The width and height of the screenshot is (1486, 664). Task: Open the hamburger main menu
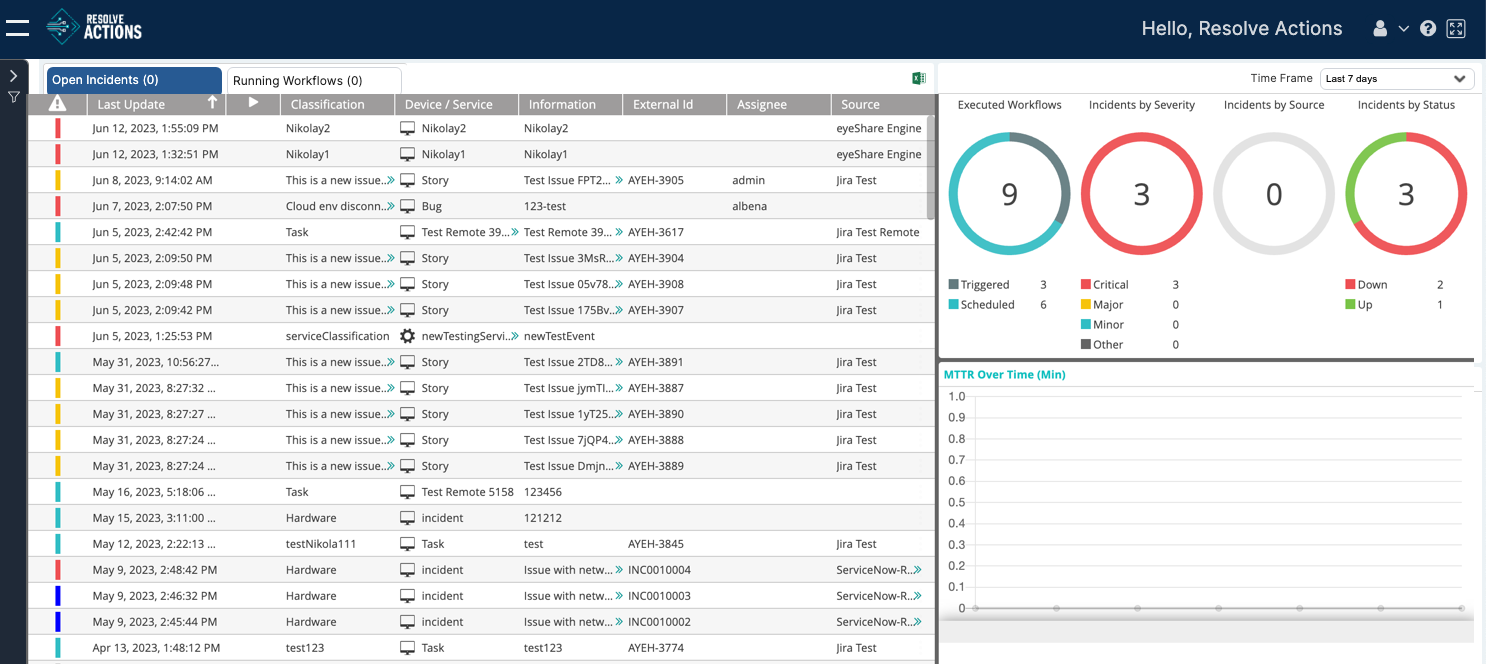17,27
